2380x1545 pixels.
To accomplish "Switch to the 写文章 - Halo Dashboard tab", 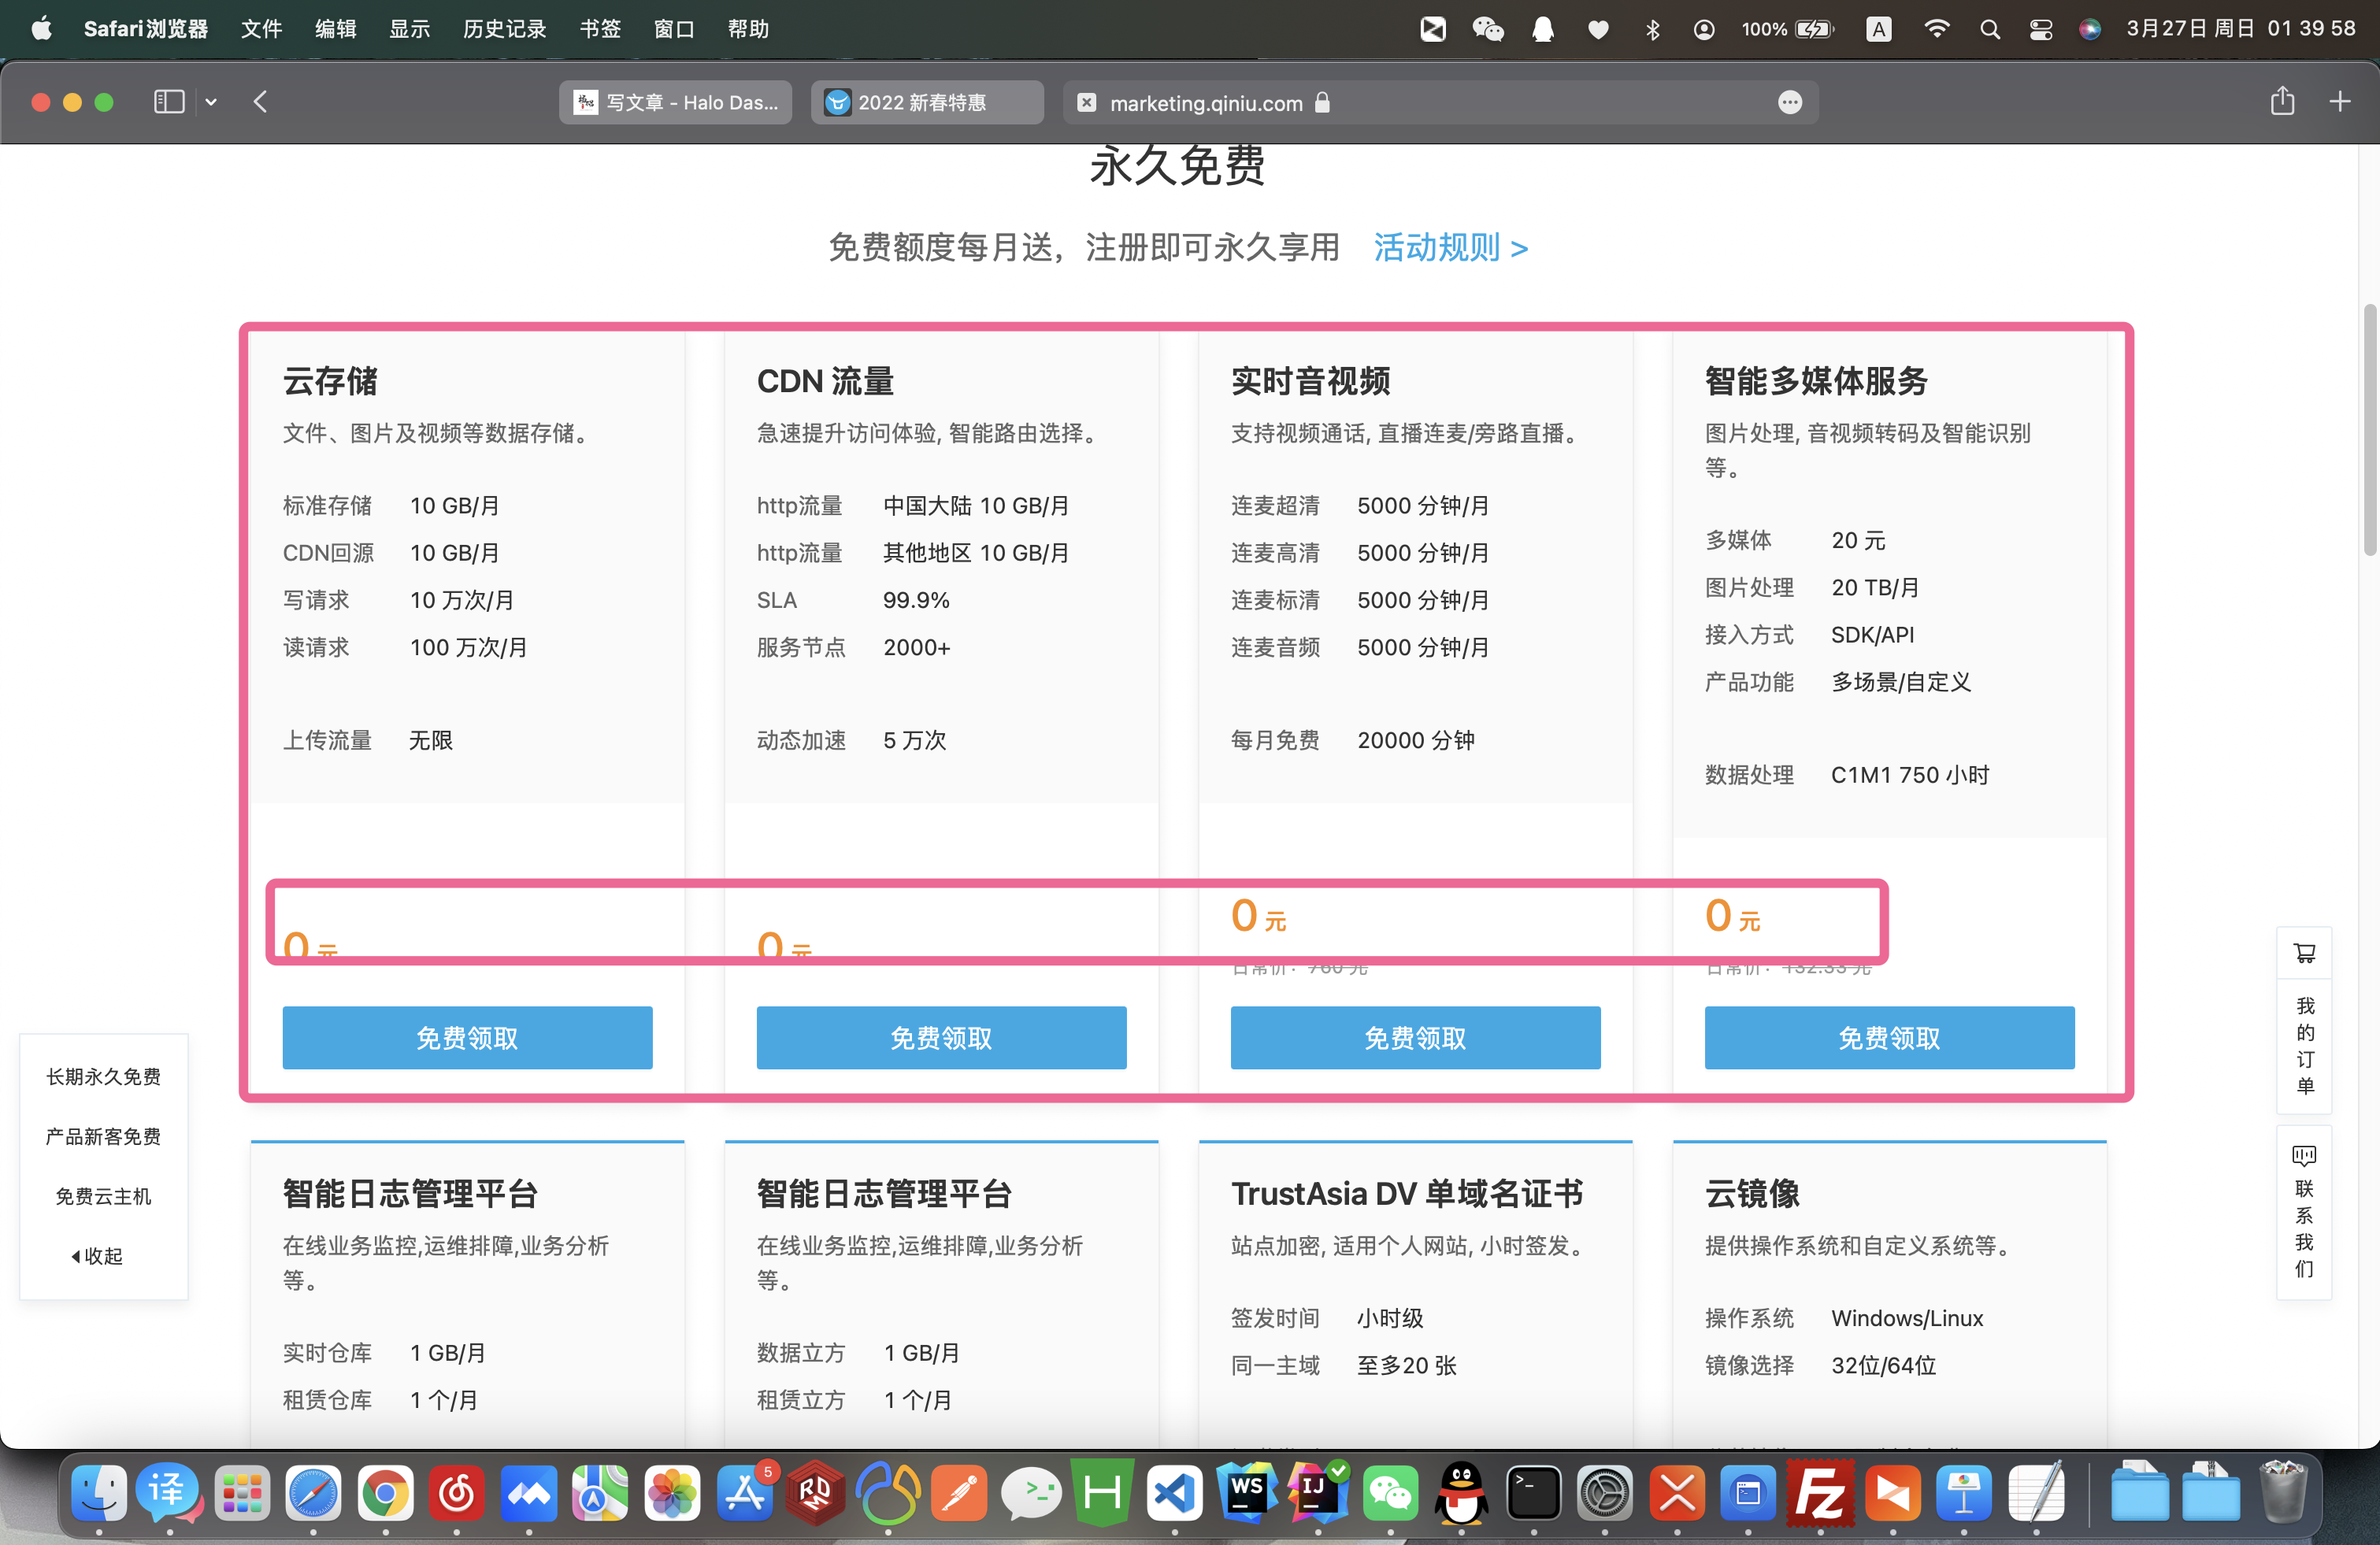I will (x=675, y=102).
